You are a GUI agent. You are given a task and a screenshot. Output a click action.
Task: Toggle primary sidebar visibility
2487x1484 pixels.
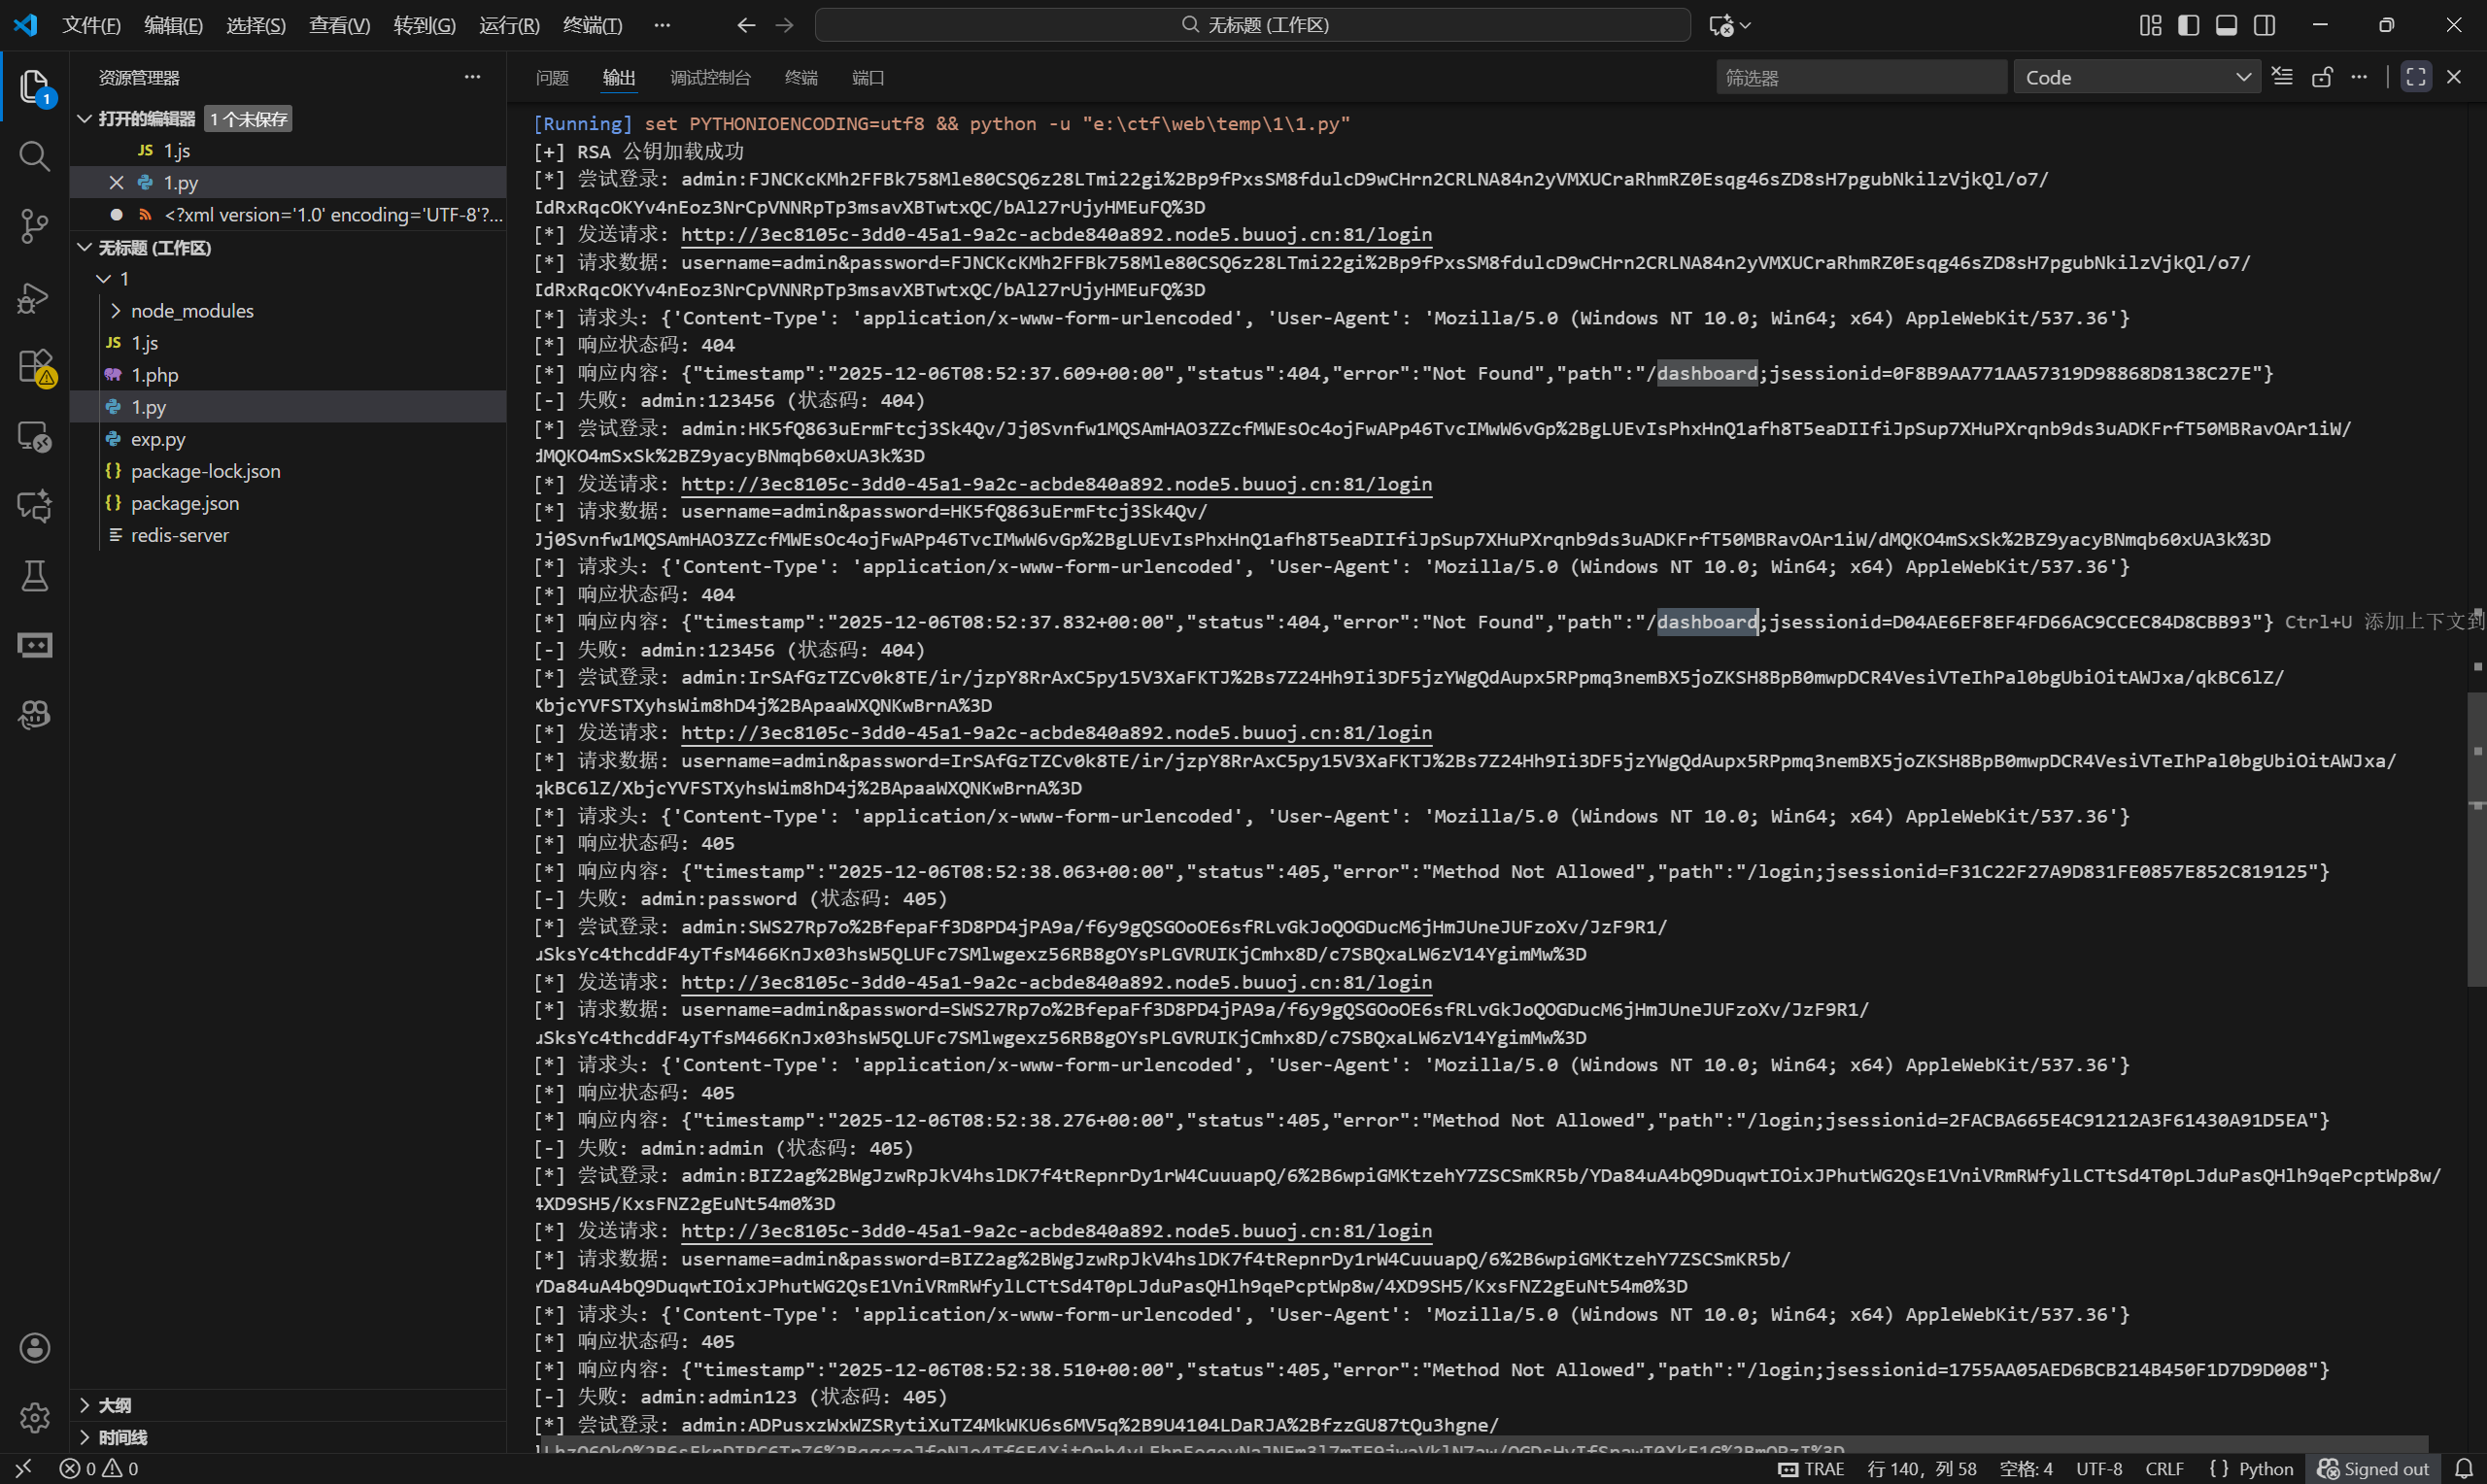tap(2188, 25)
